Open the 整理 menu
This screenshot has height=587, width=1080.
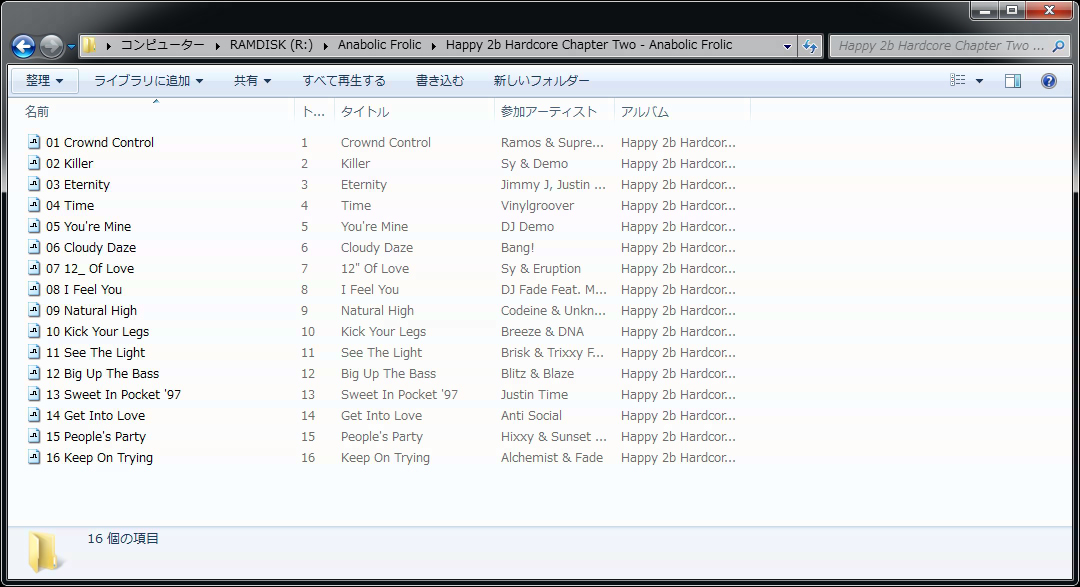[45, 81]
